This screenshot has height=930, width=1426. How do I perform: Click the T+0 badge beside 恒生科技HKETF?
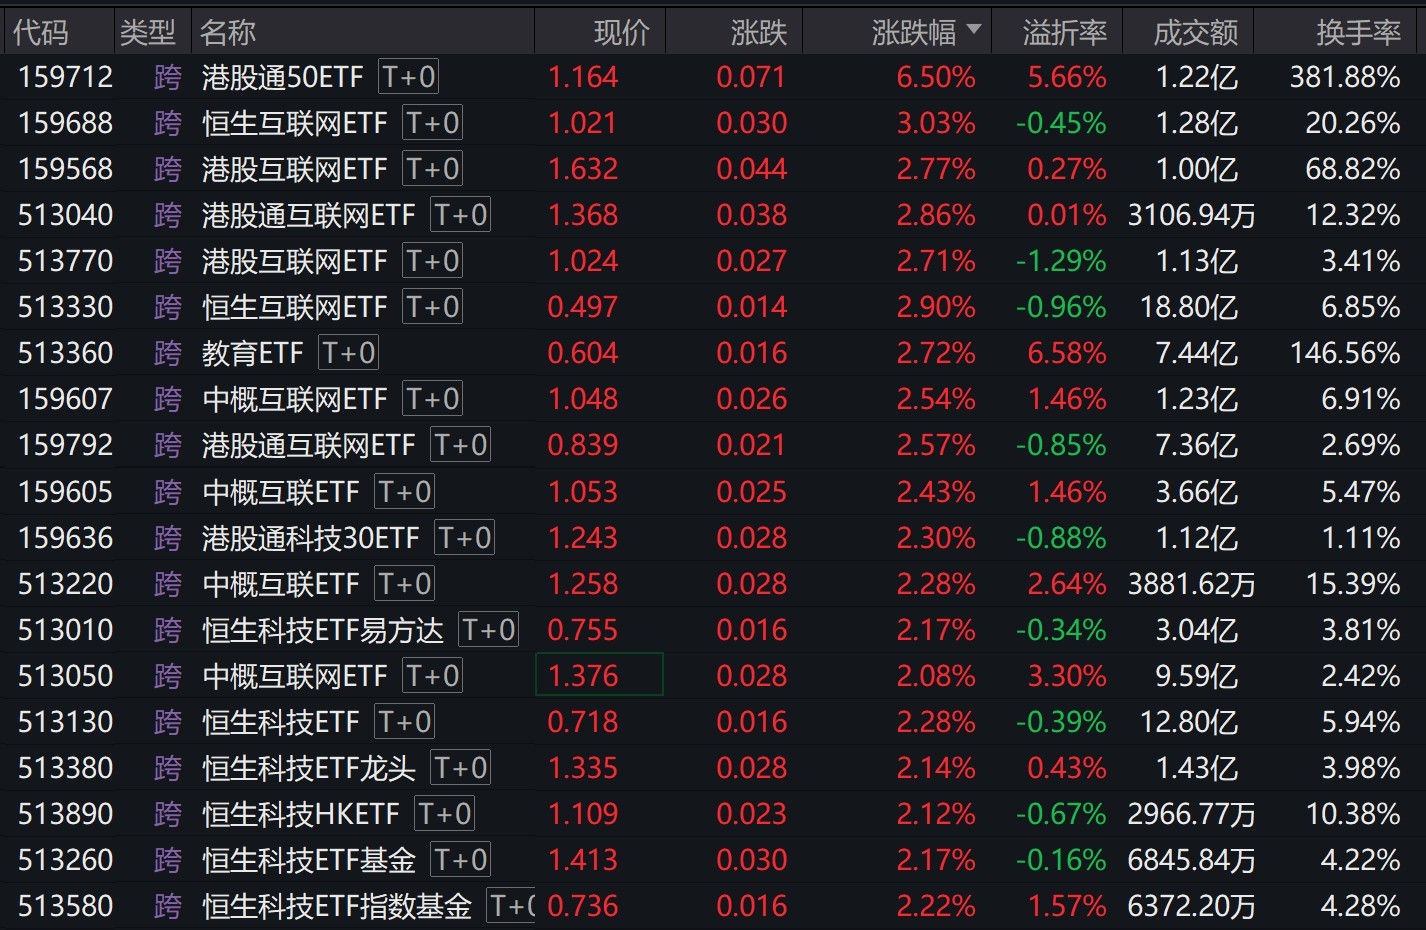pos(444,814)
